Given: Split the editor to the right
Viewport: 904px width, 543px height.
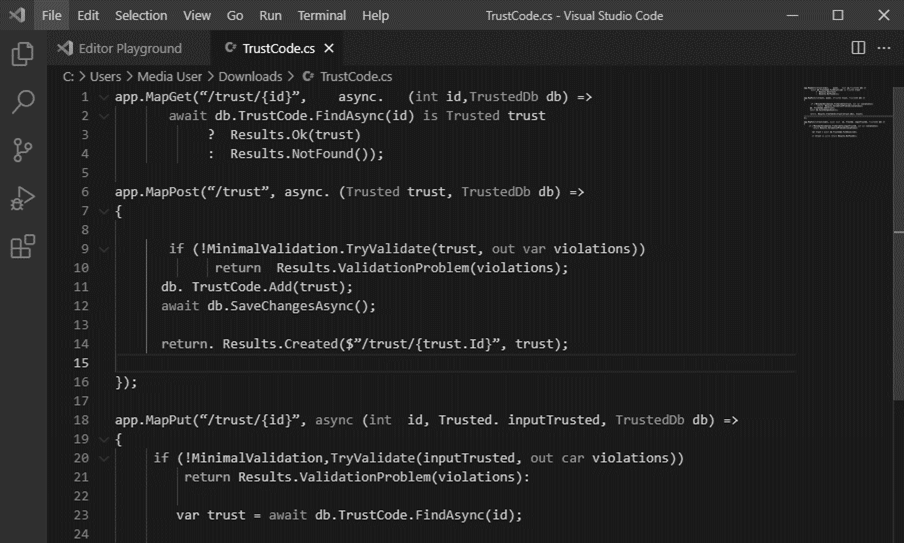Looking at the screenshot, I should pyautogui.click(x=858, y=48).
